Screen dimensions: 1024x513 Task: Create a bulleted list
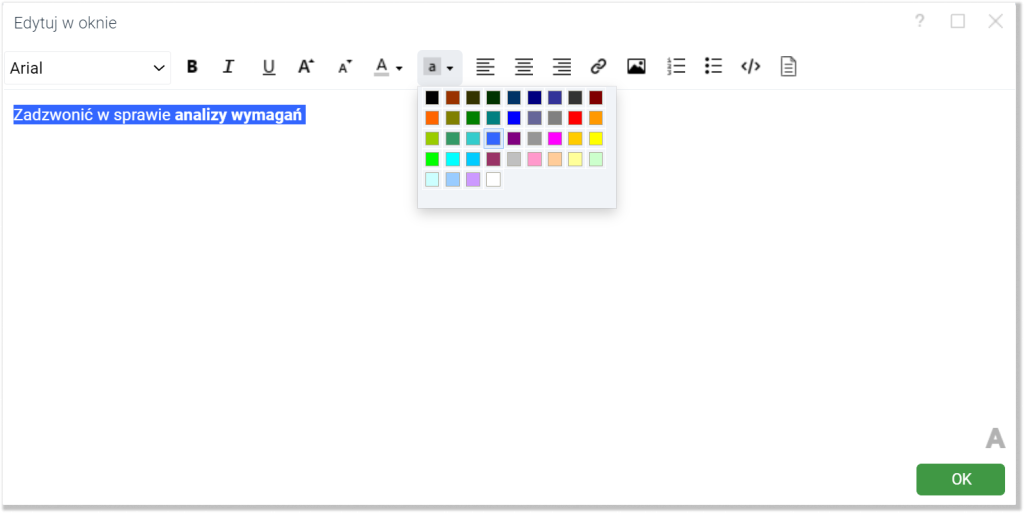tap(713, 67)
